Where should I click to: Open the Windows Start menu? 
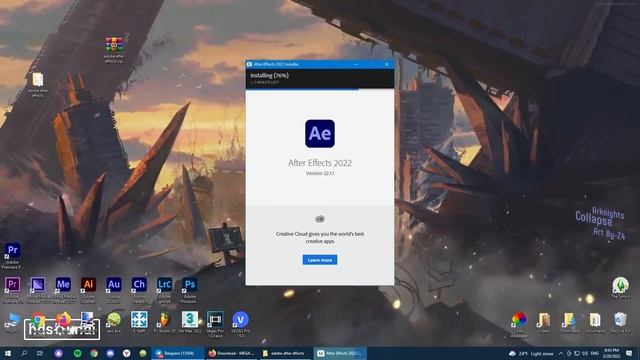[x=7, y=353]
